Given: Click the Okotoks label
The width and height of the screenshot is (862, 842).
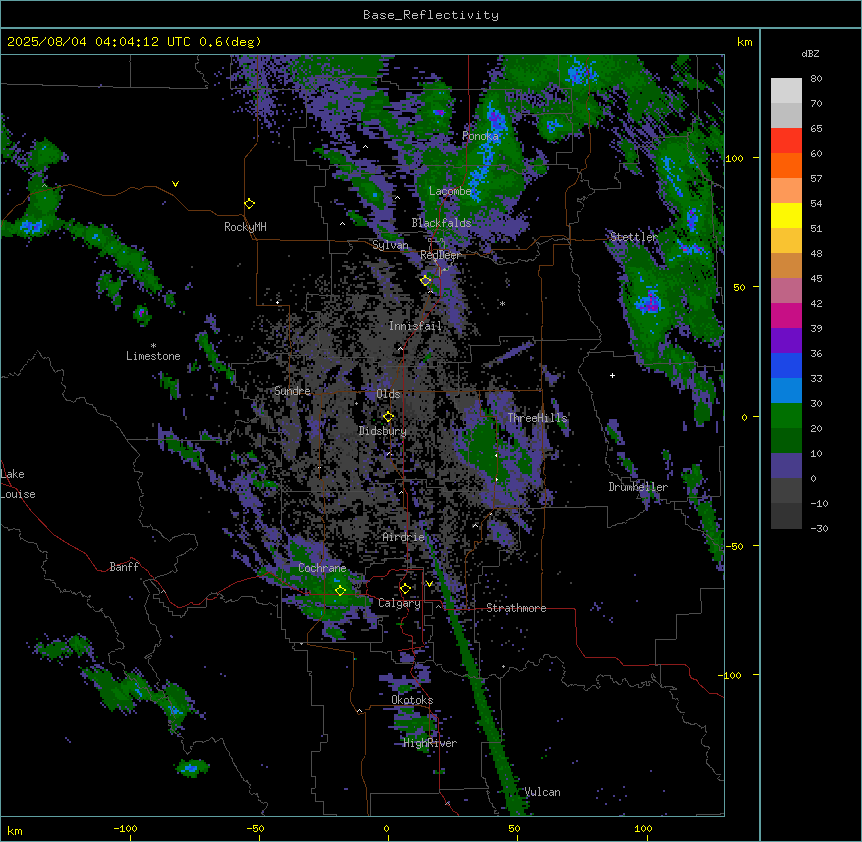Looking at the screenshot, I should [412, 700].
